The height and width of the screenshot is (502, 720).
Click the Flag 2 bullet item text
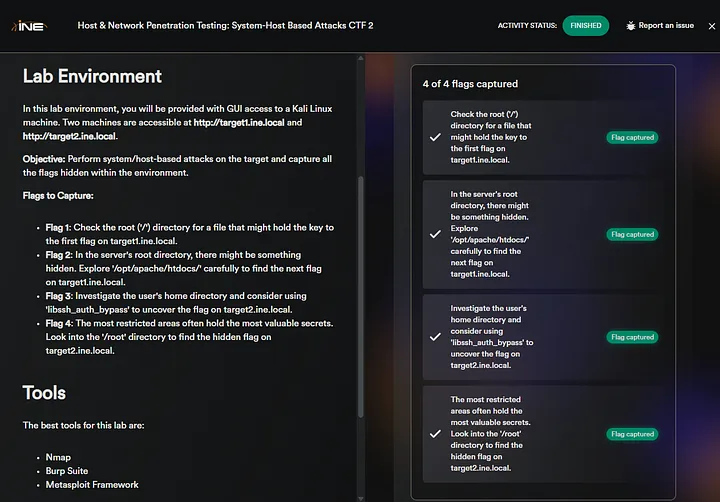(x=184, y=268)
